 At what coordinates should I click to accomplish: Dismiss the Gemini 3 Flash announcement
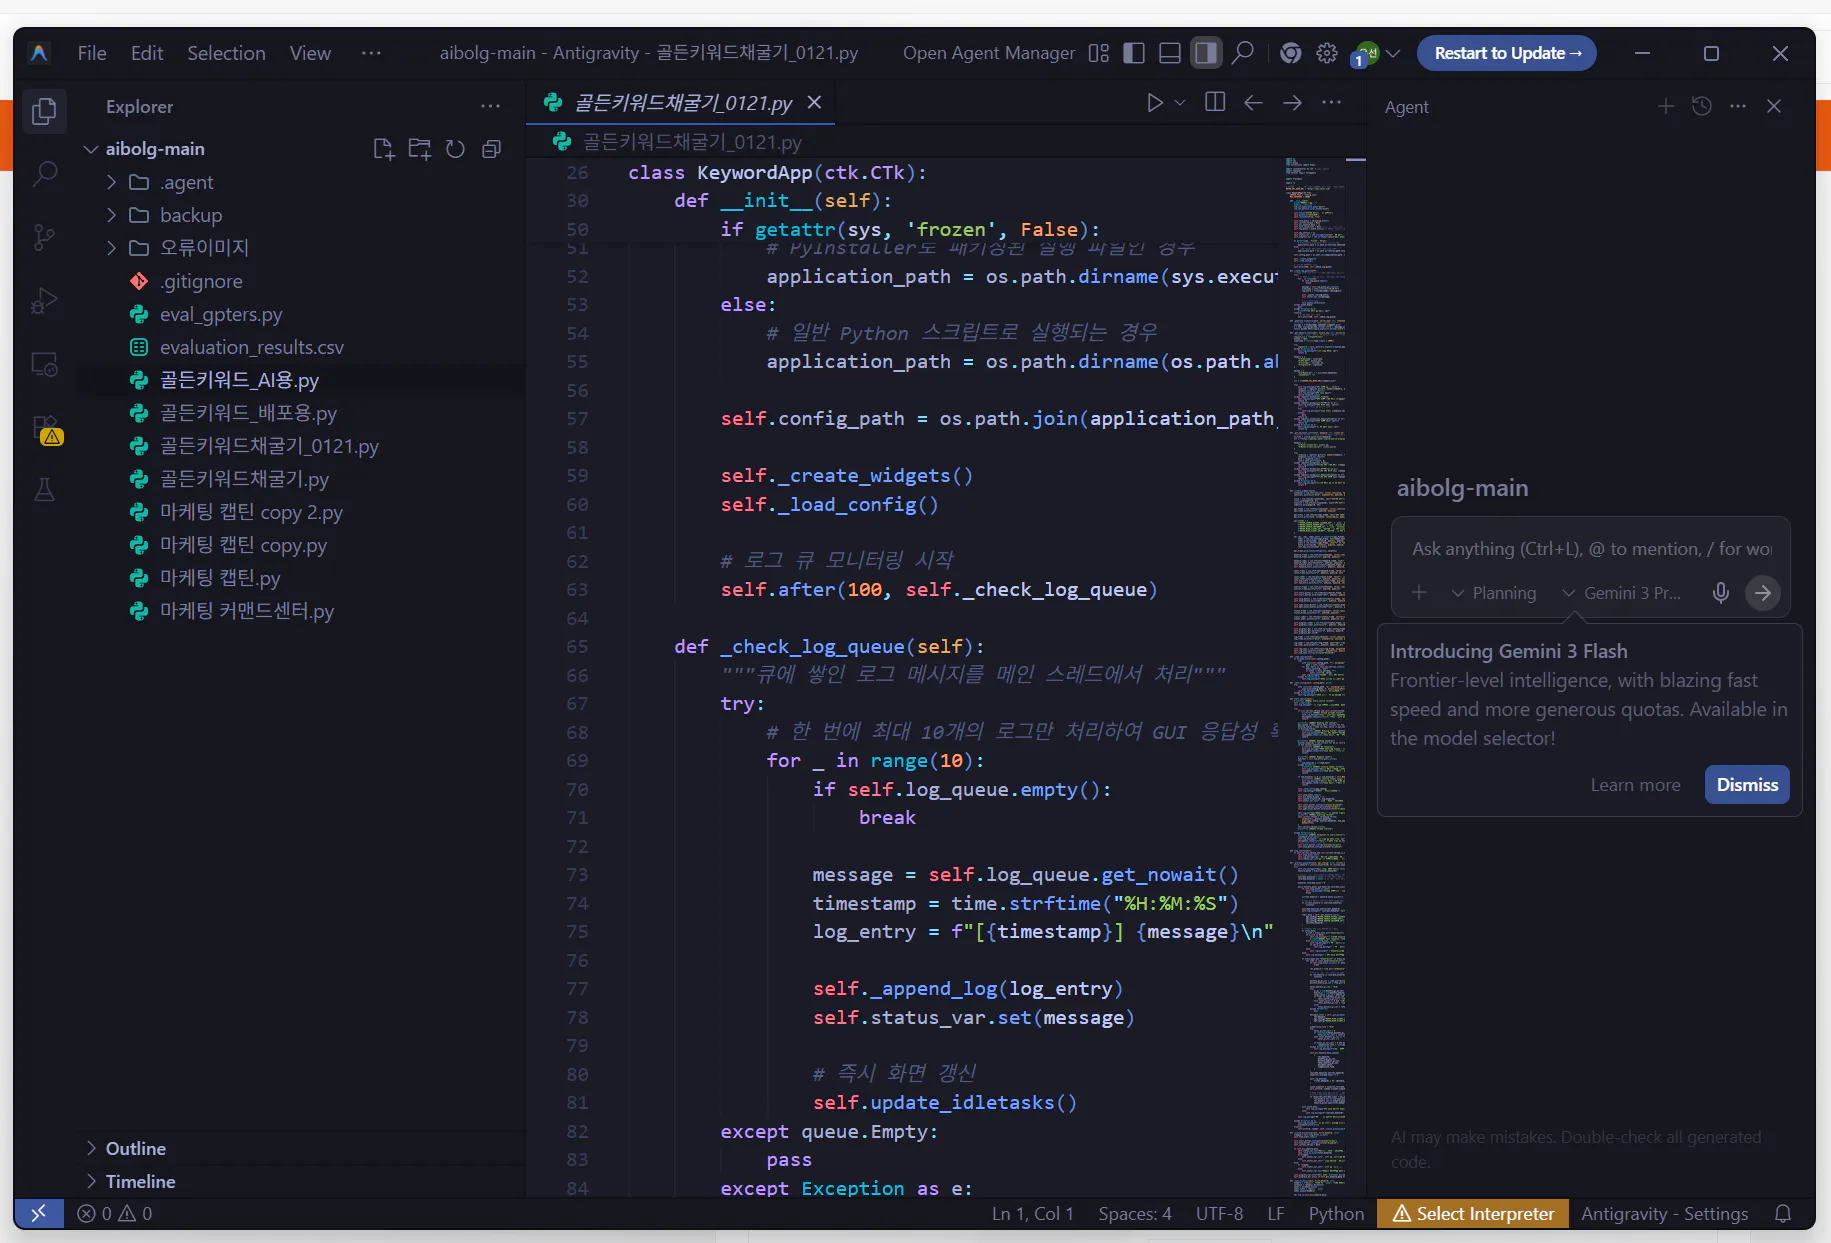[1746, 785]
